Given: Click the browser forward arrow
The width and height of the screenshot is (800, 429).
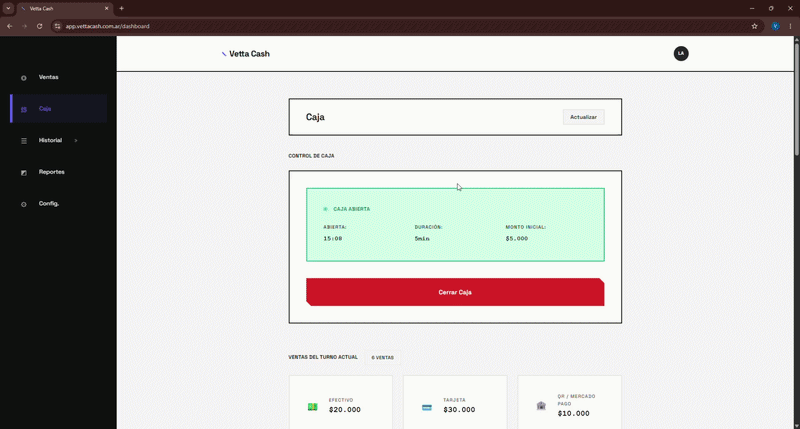Looking at the screenshot, I should click(24, 26).
